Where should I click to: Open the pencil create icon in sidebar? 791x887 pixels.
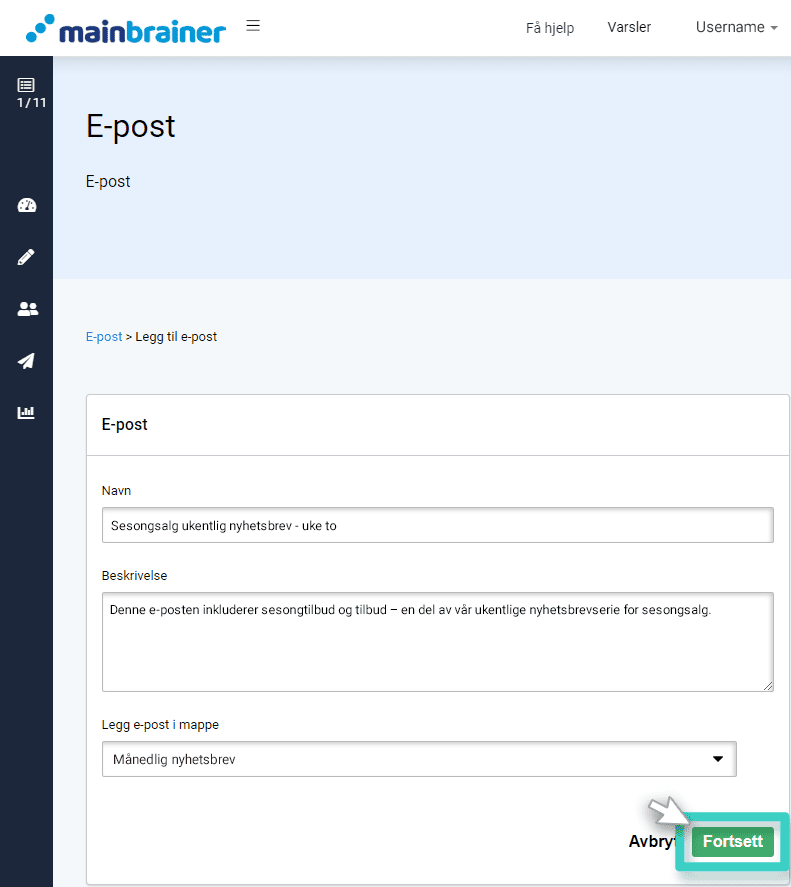pyautogui.click(x=26, y=257)
